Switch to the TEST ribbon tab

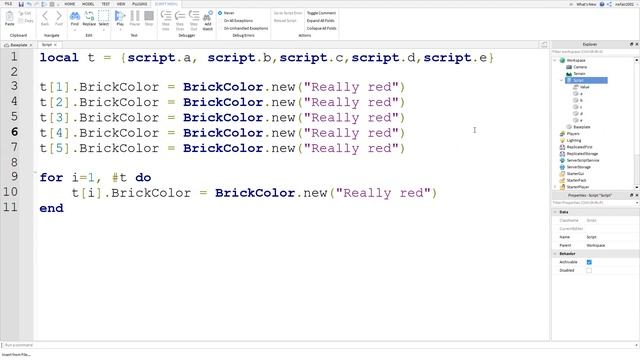(x=106, y=4)
